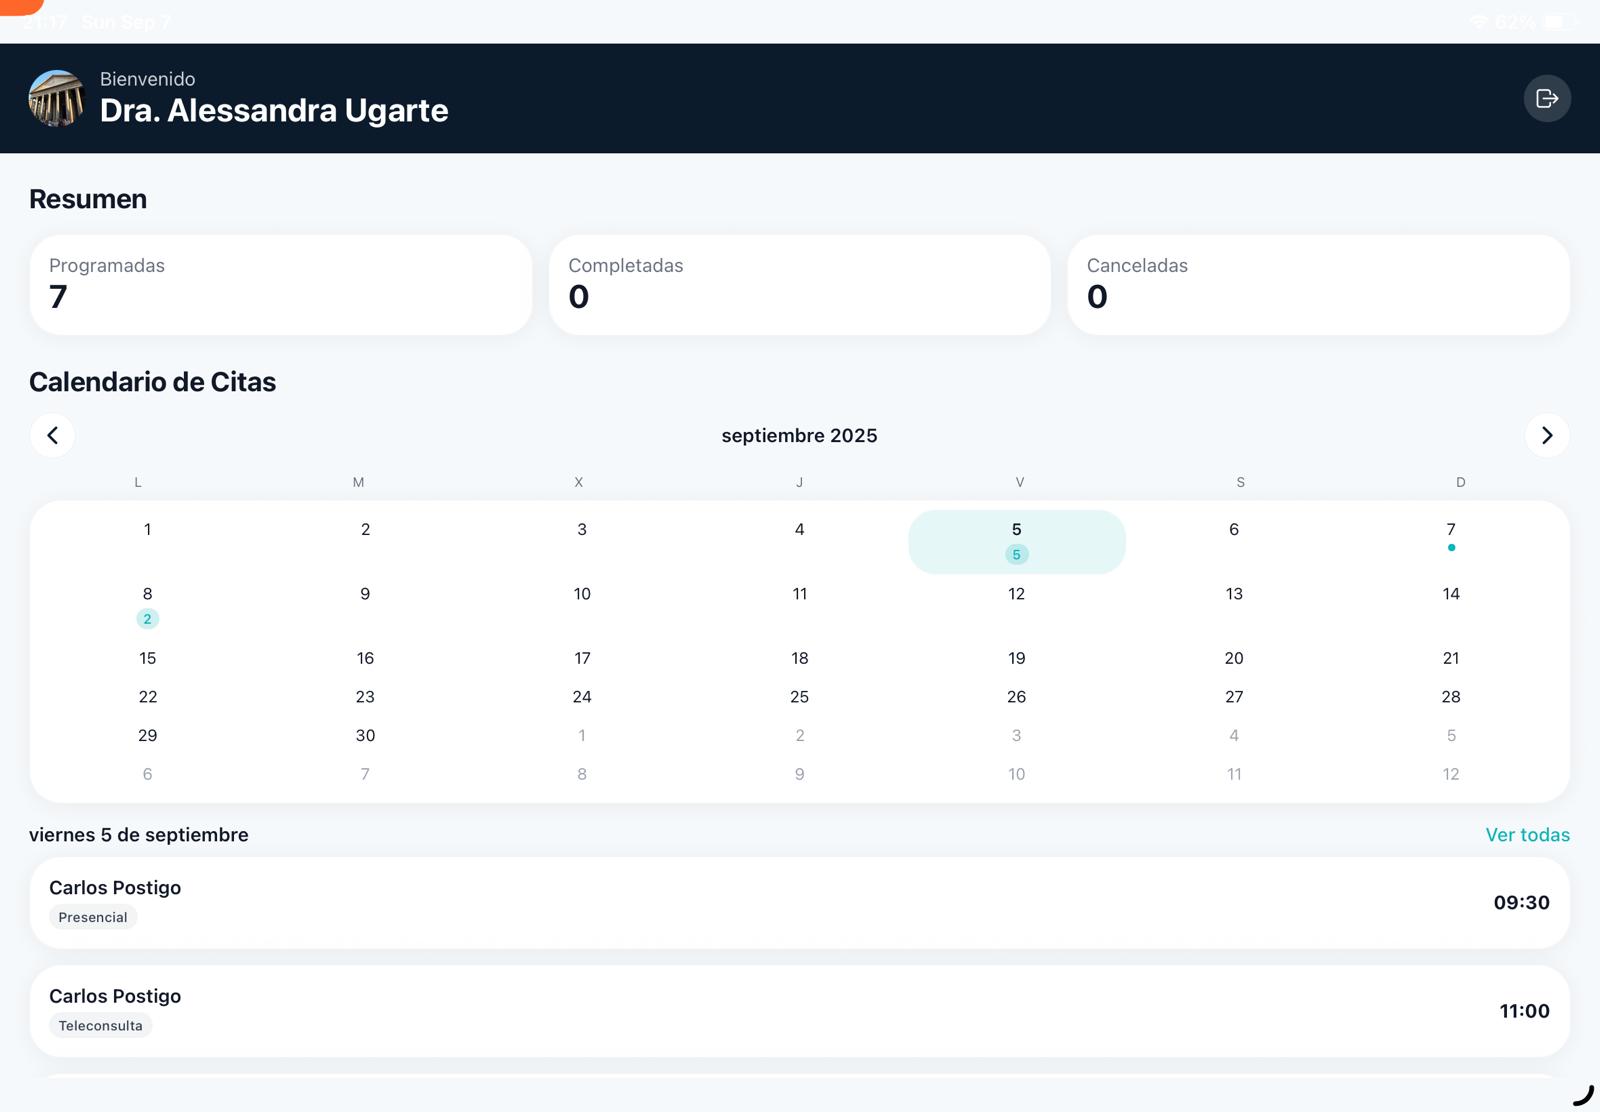Image resolution: width=1600 pixels, height=1112 pixels.
Task: Click the Teleconsulta tag badge
Action: 100,1025
